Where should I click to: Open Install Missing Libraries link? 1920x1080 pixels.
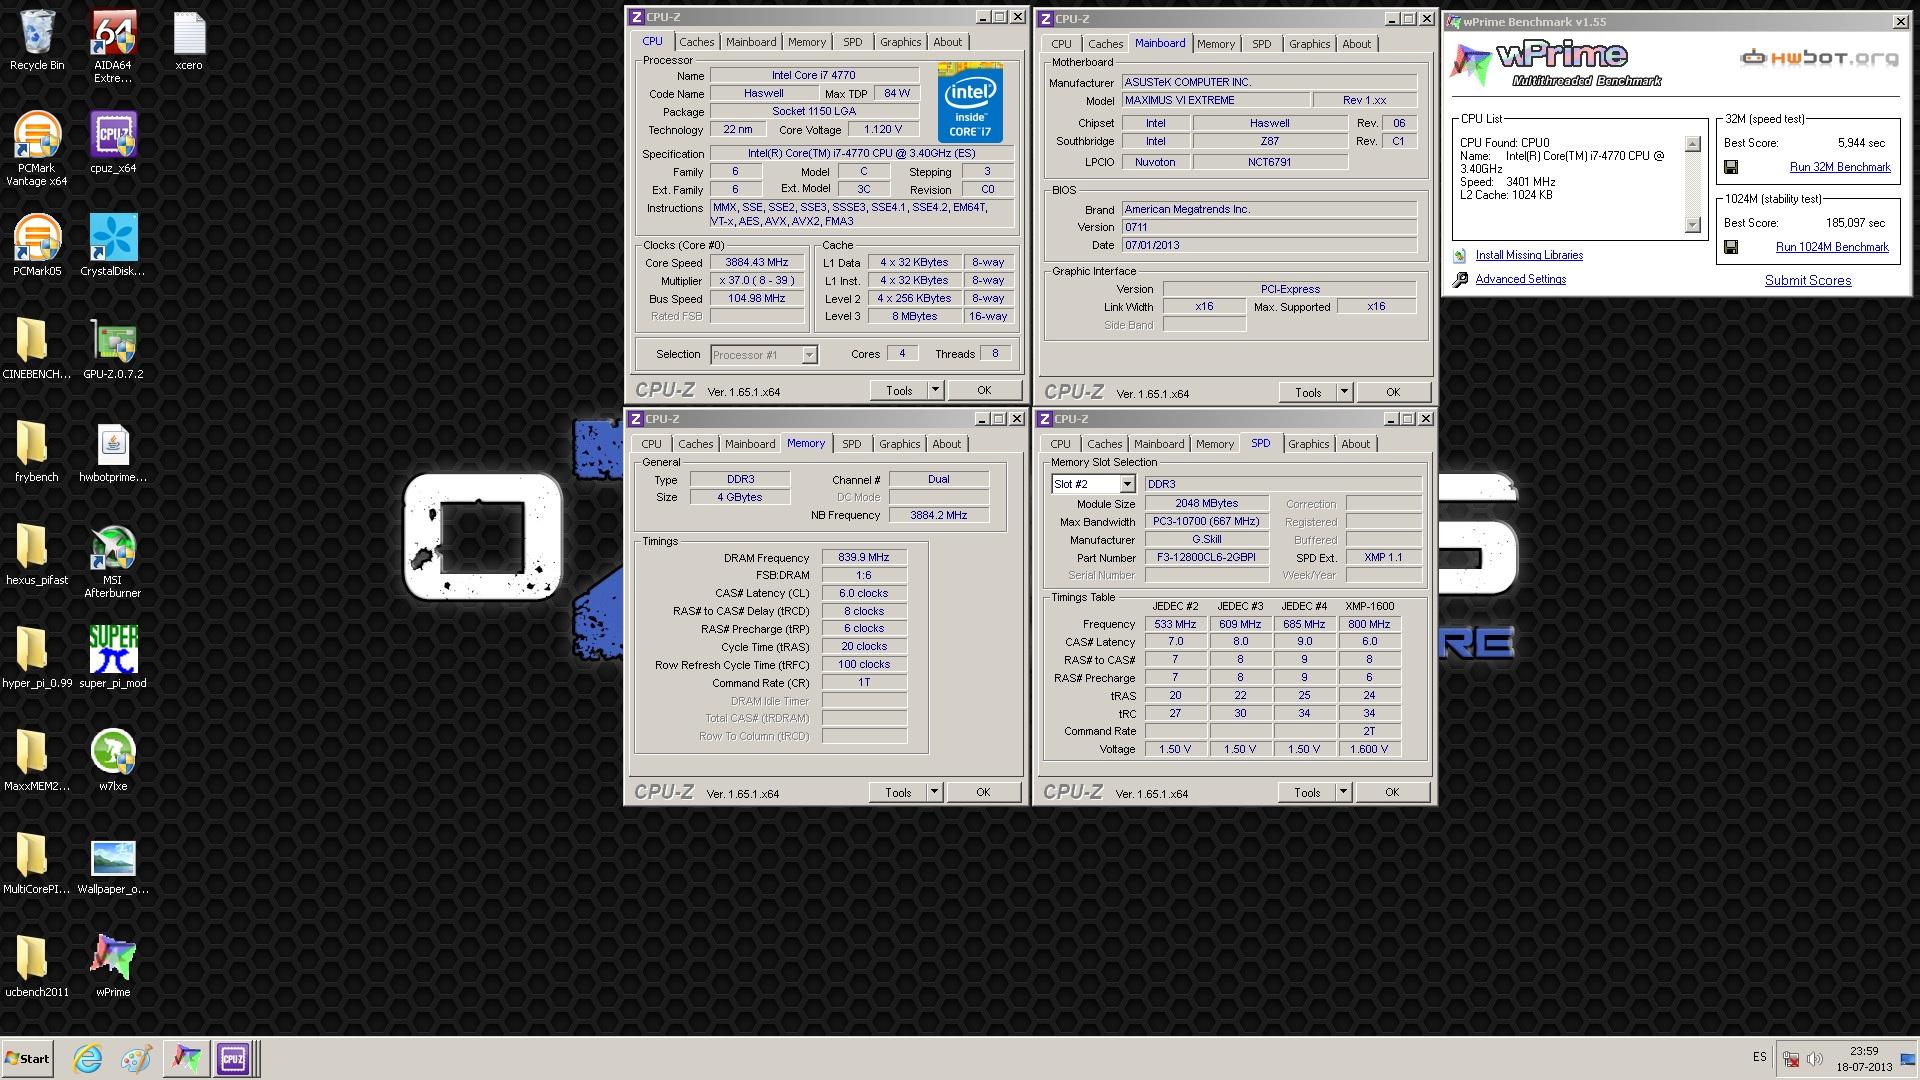point(1528,255)
